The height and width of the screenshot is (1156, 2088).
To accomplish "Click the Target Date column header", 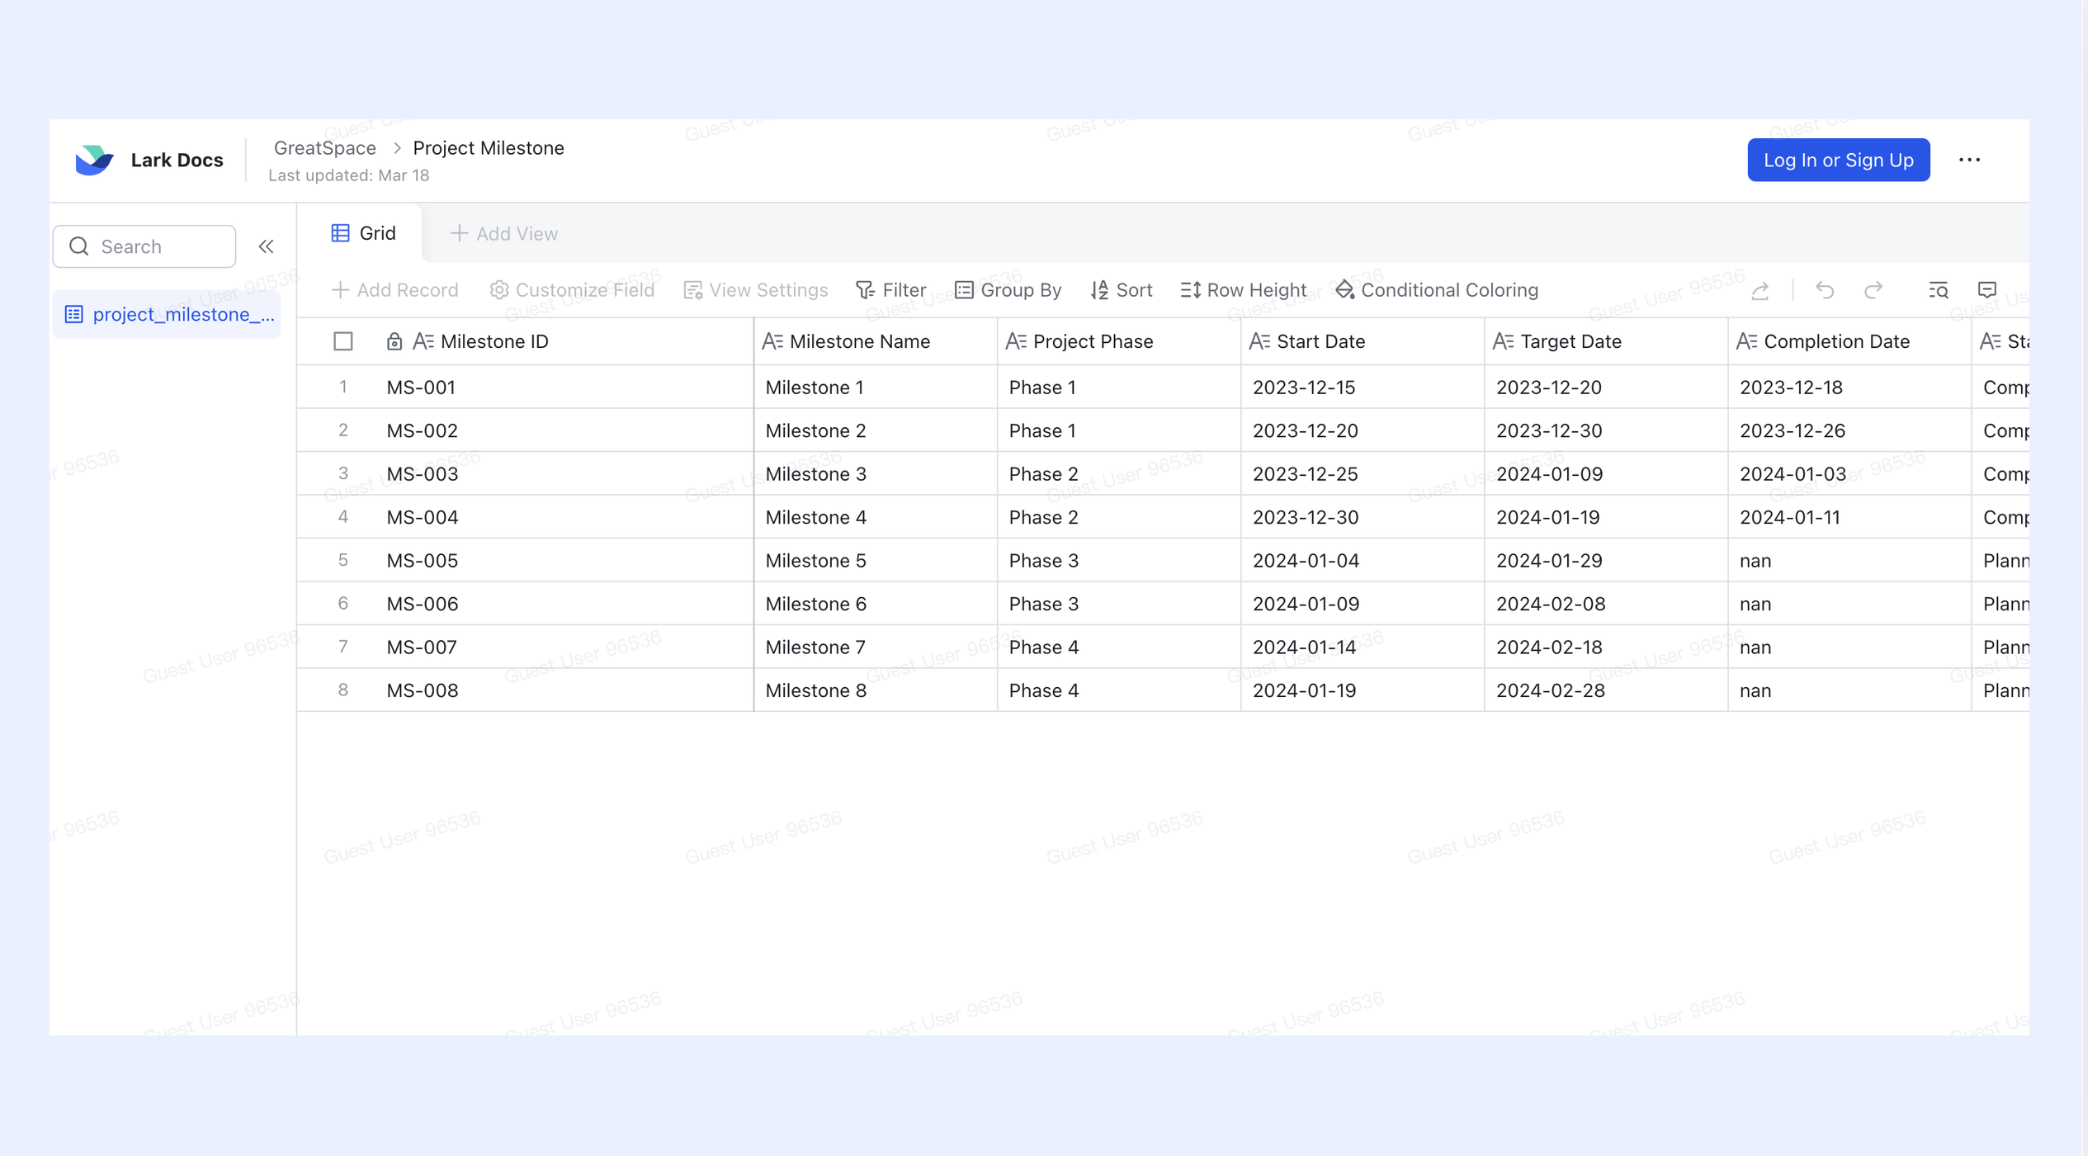I will 1606,341.
